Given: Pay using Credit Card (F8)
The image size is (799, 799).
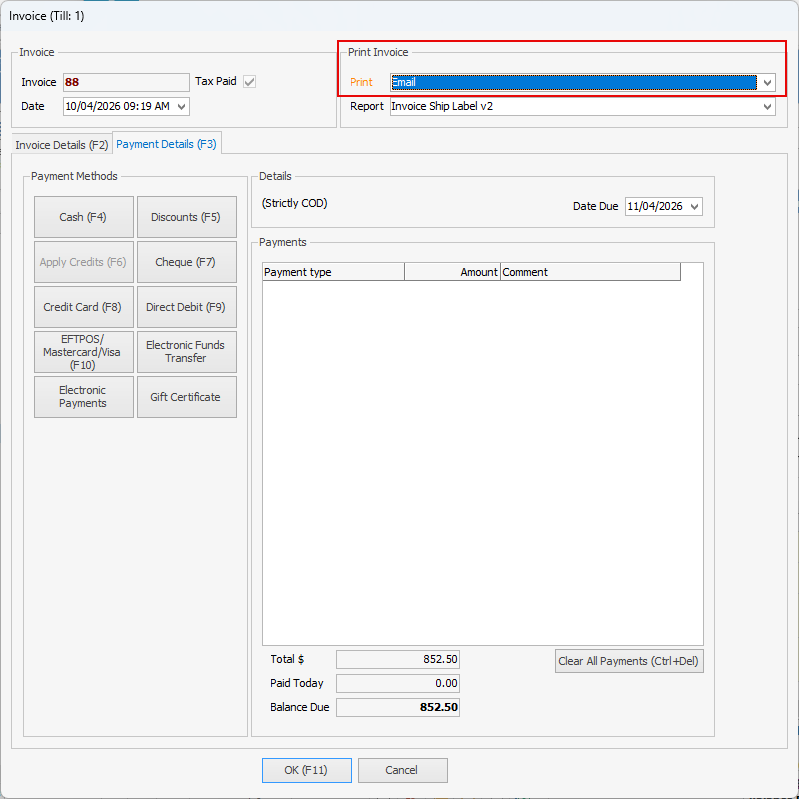Looking at the screenshot, I should point(83,307).
